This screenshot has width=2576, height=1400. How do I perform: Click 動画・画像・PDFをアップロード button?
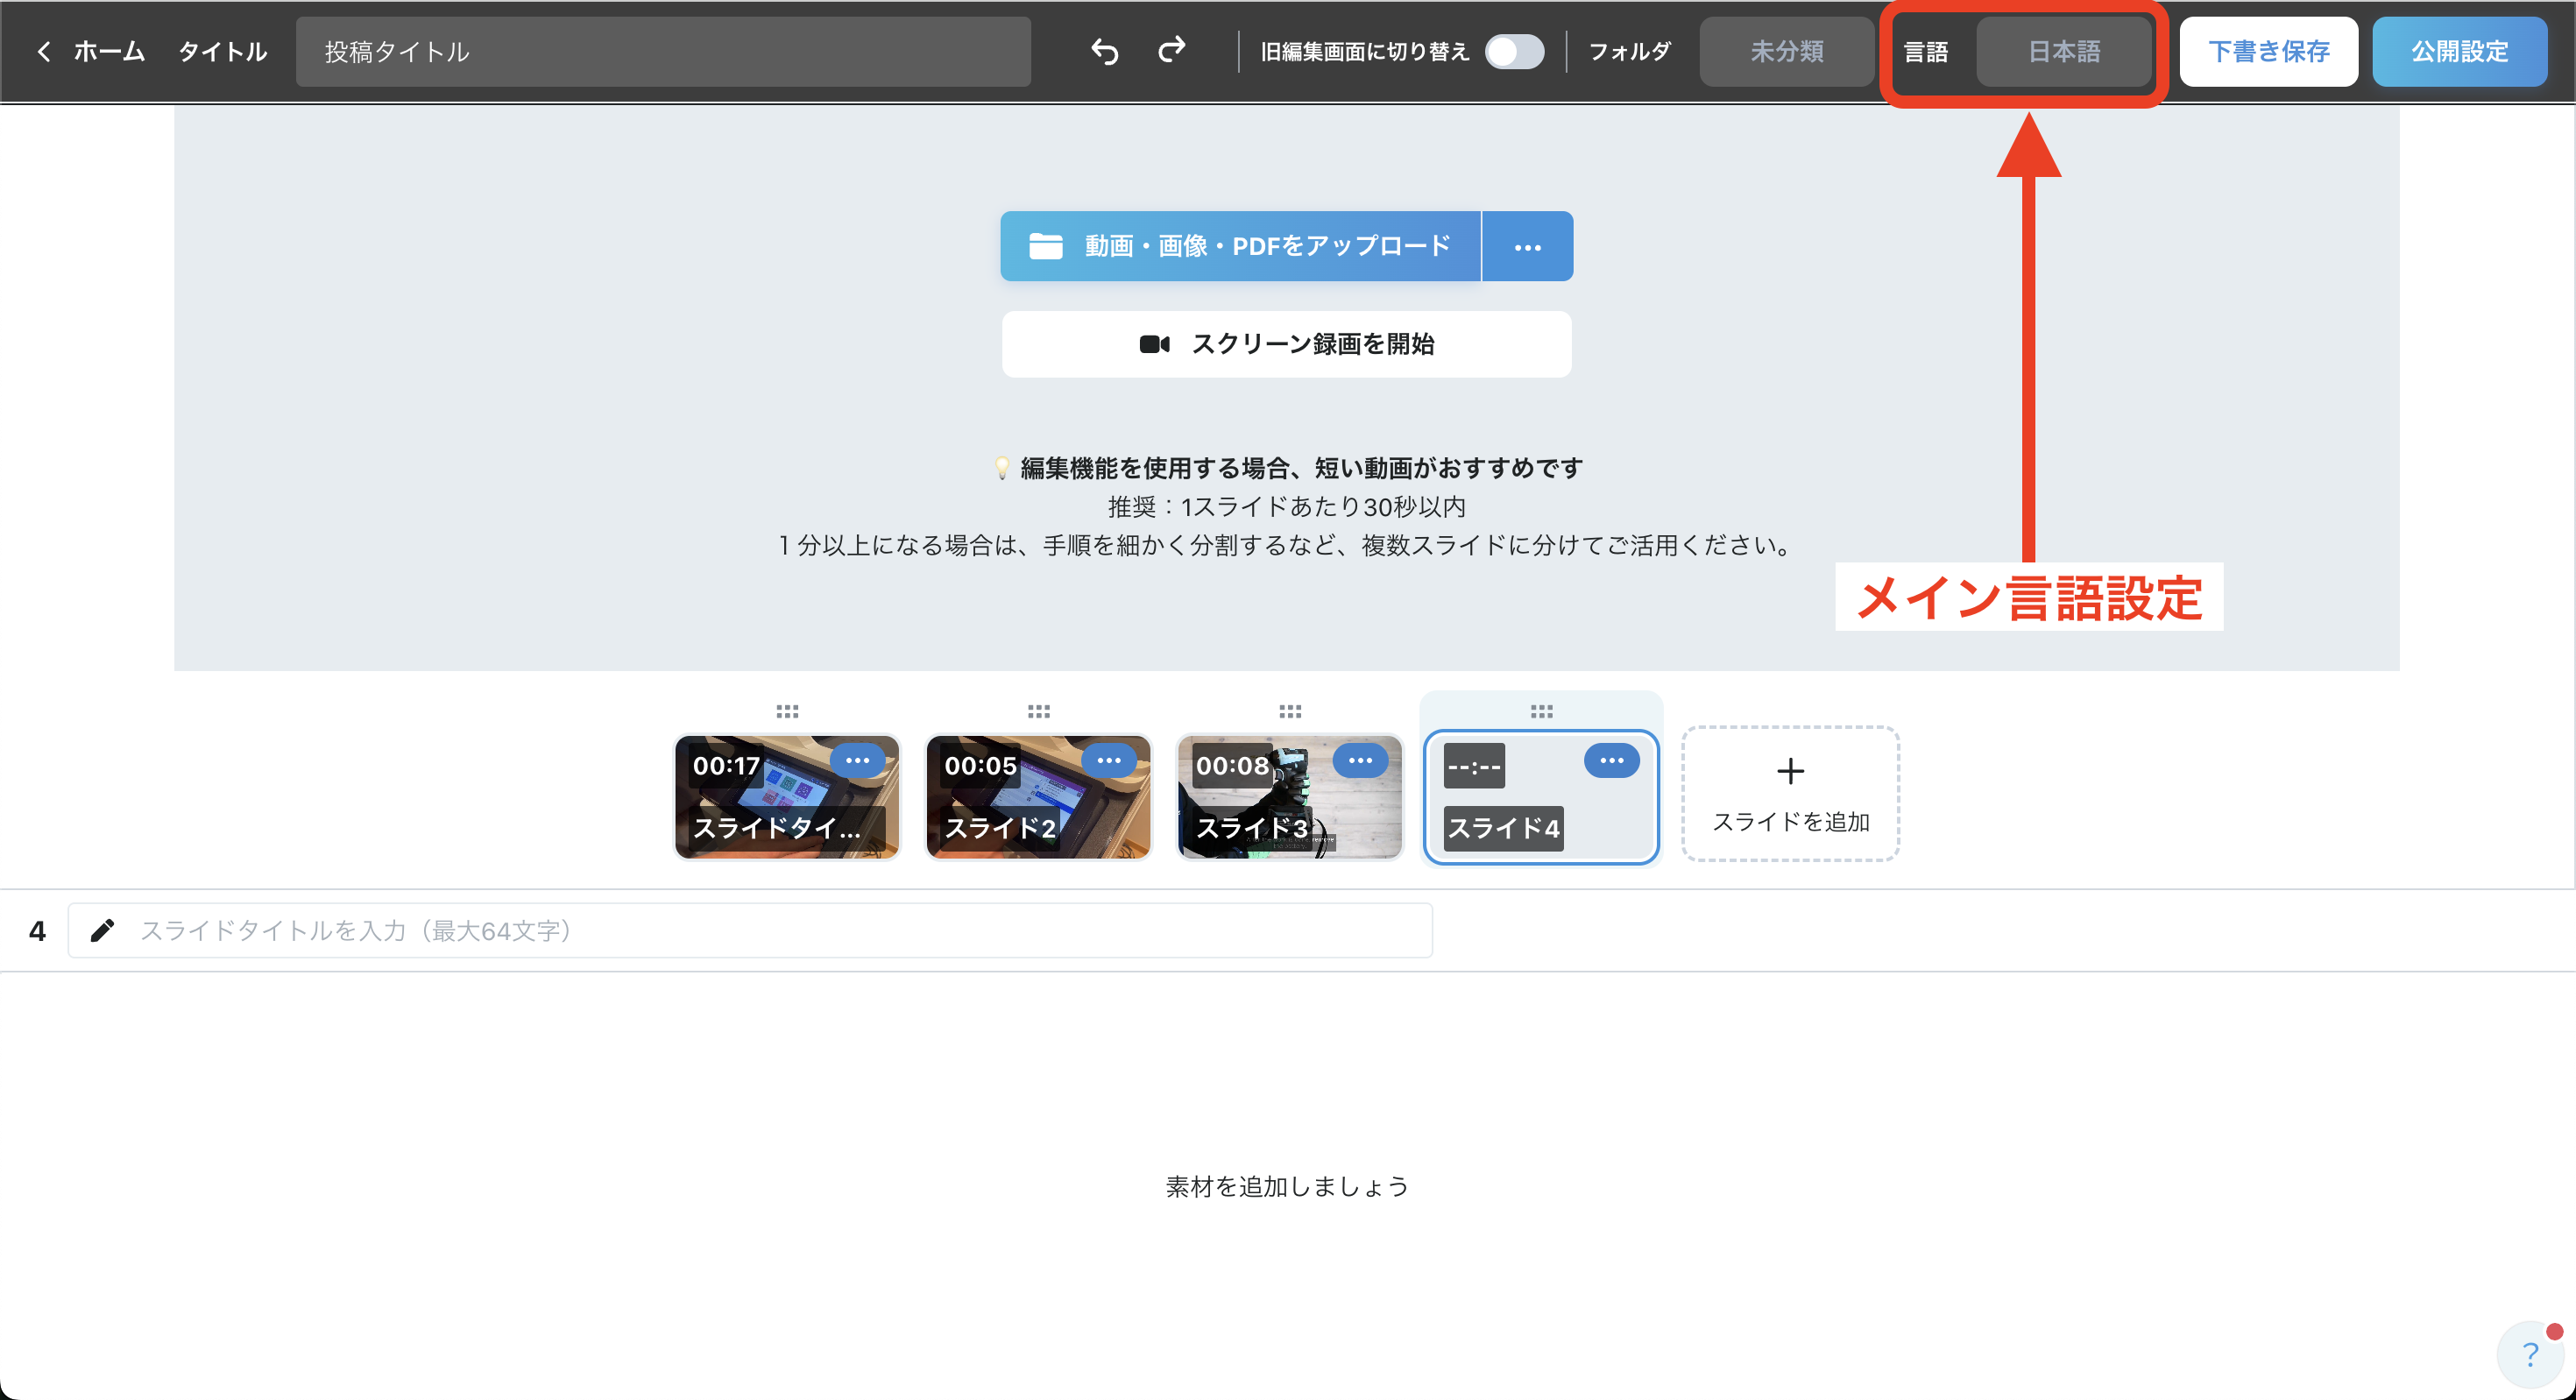(1240, 246)
